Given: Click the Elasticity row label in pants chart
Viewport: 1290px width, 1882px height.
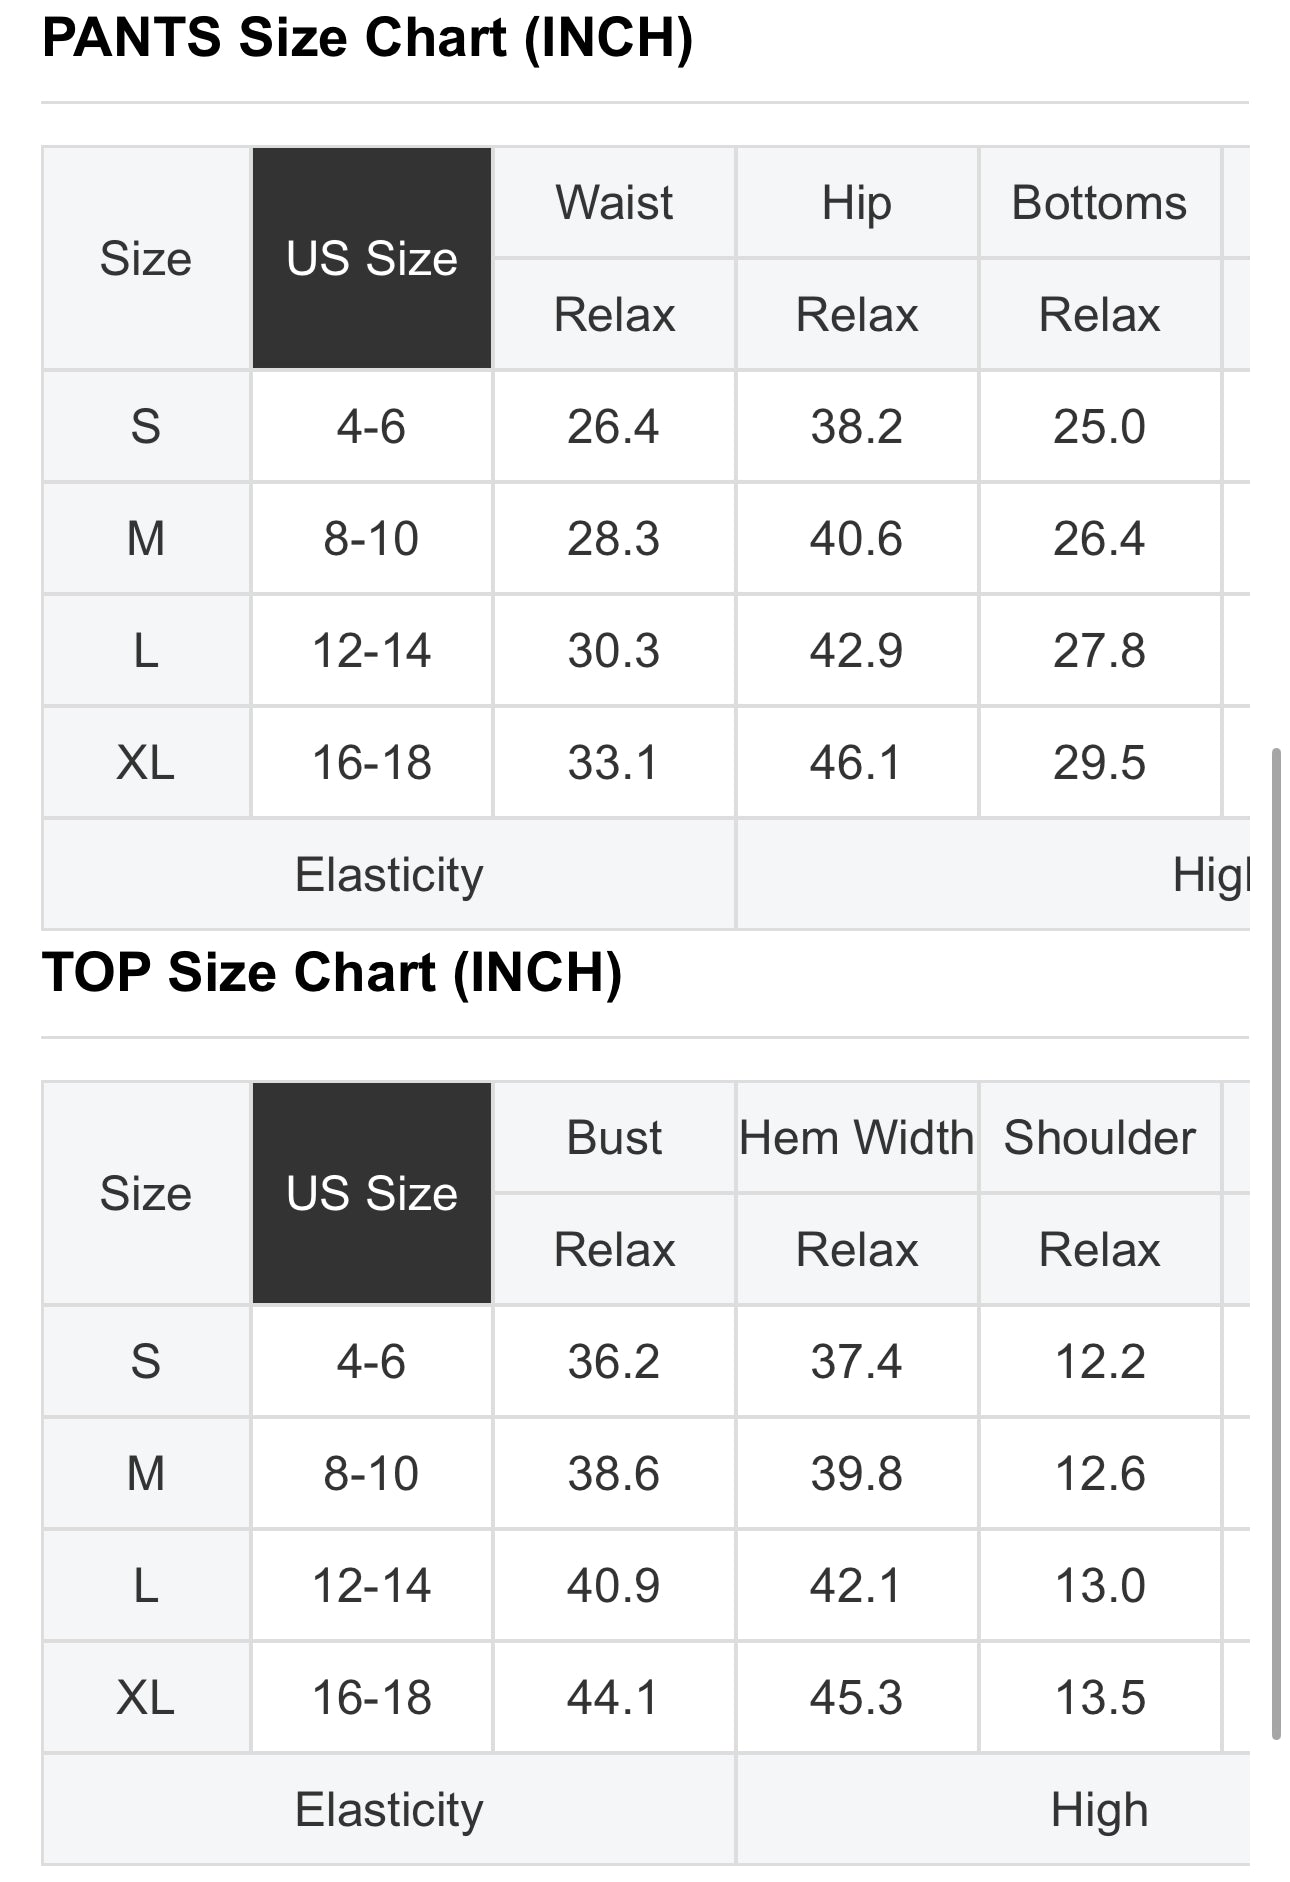Looking at the screenshot, I should [x=389, y=874].
